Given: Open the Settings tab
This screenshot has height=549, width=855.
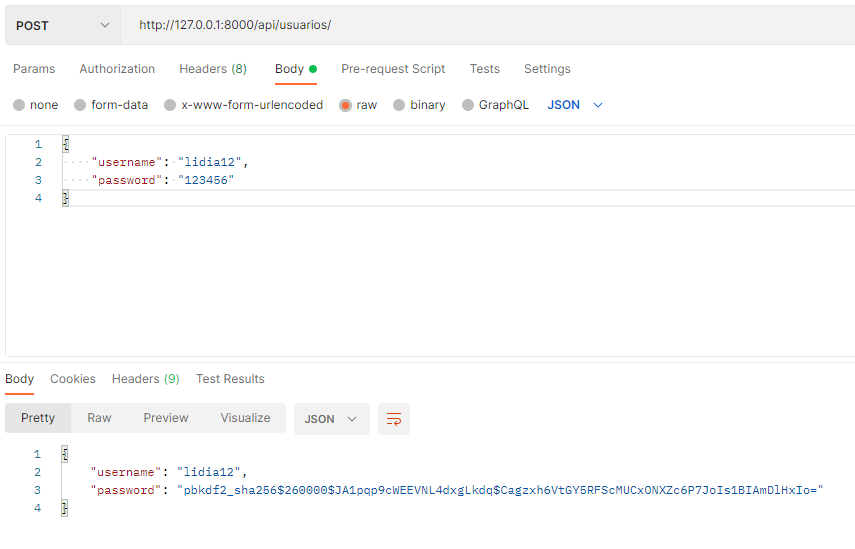Looking at the screenshot, I should pos(547,69).
